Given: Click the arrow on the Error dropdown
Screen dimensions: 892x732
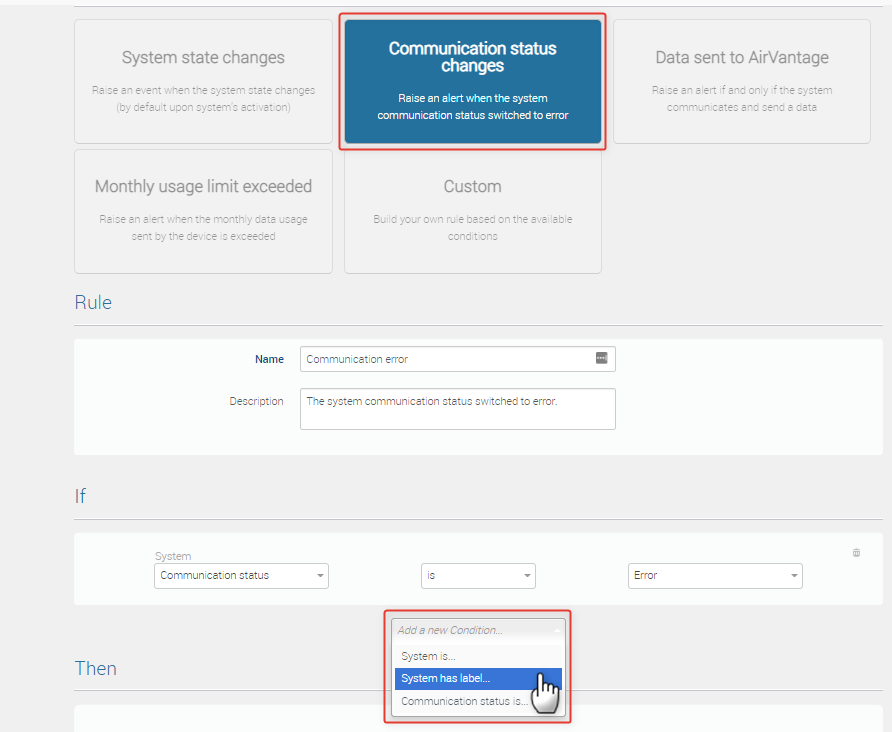Looking at the screenshot, I should [794, 576].
